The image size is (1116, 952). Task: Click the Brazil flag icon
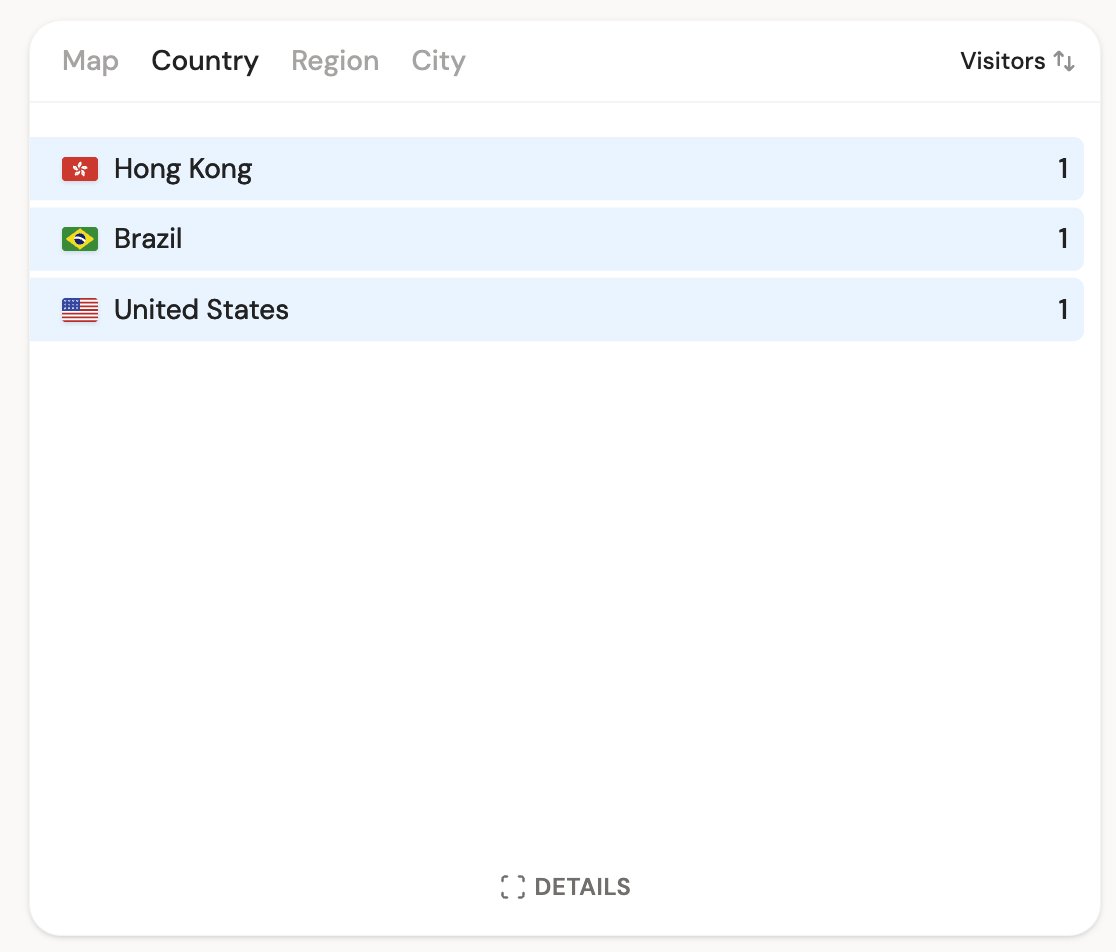point(79,238)
